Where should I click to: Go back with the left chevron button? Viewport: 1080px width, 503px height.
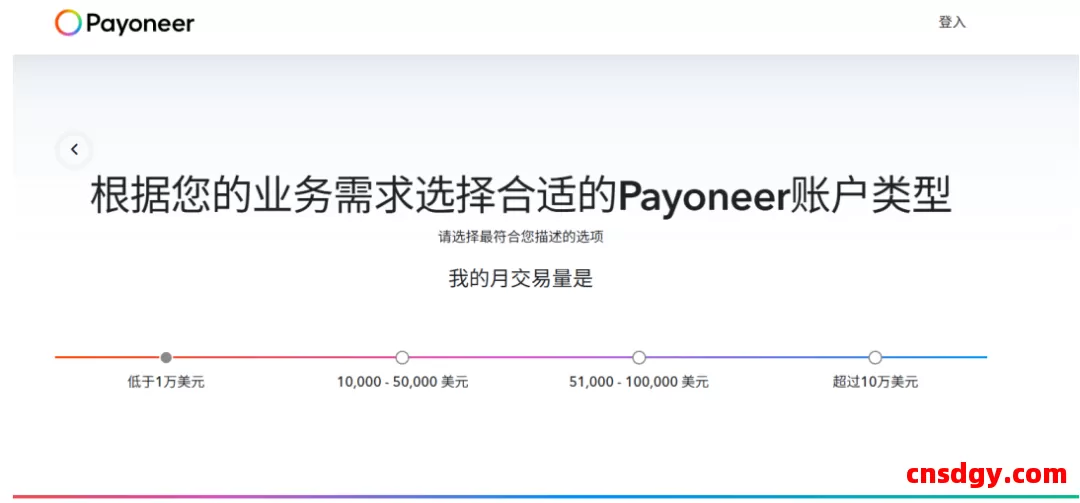coord(74,149)
